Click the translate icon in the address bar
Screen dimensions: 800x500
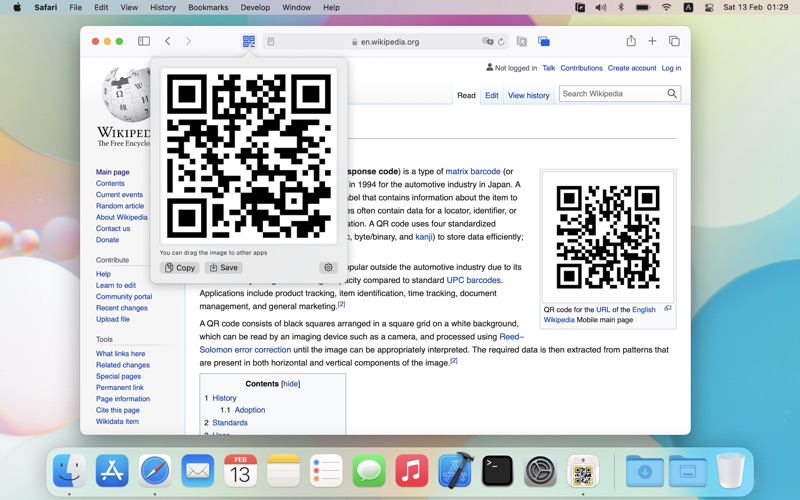[x=487, y=41]
